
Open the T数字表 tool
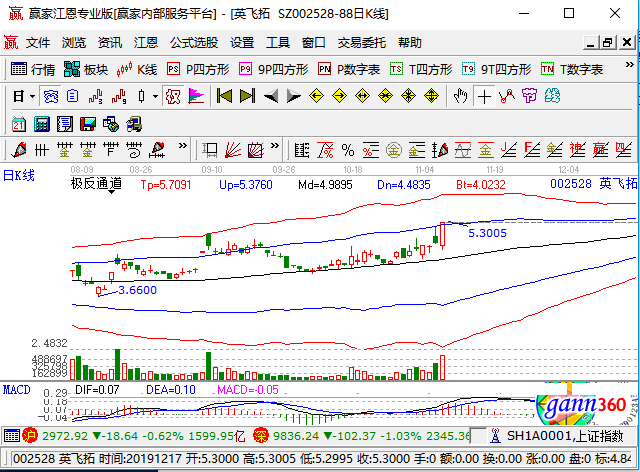(x=571, y=69)
